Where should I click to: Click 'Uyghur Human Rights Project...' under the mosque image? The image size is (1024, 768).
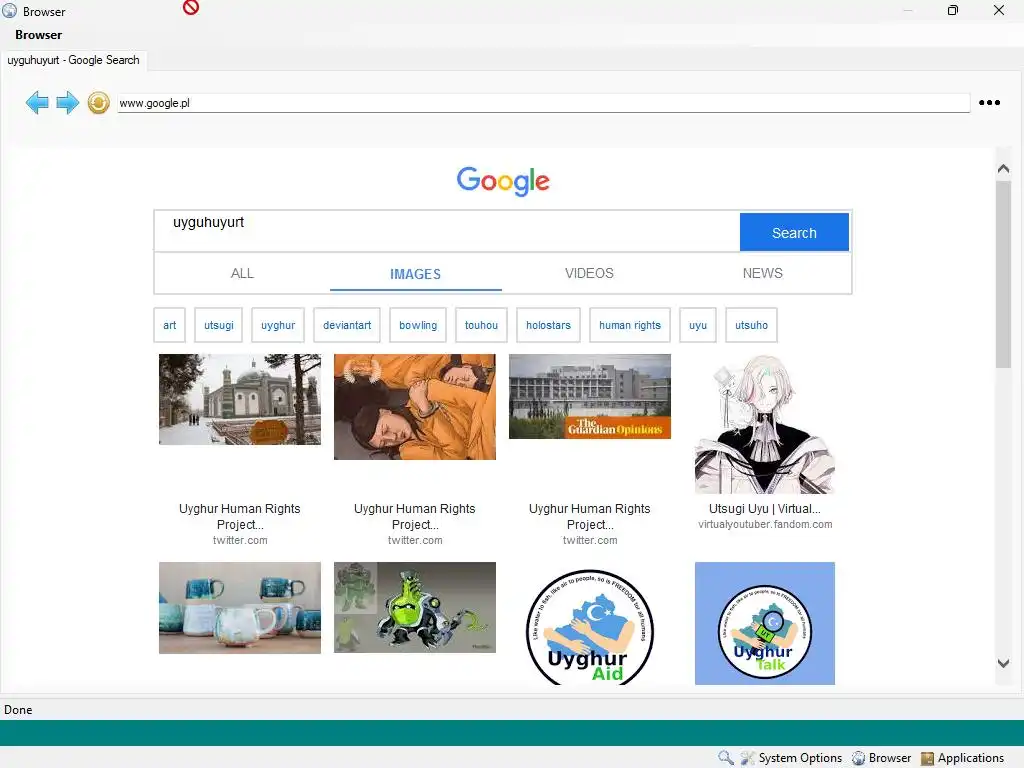coord(240,517)
